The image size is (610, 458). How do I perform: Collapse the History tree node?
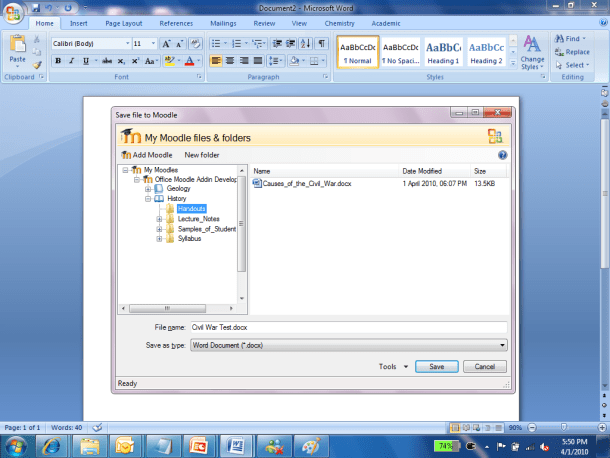[148, 199]
